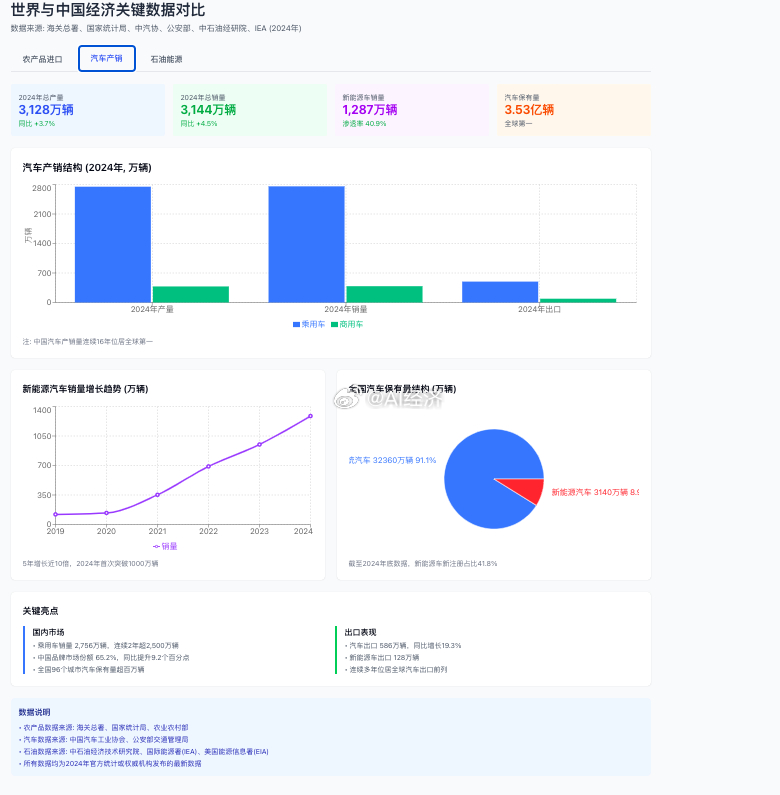Click the 连续多年位居全球汽车出口前列 bullet
Viewport: 780px width, 795px height.
point(396,670)
